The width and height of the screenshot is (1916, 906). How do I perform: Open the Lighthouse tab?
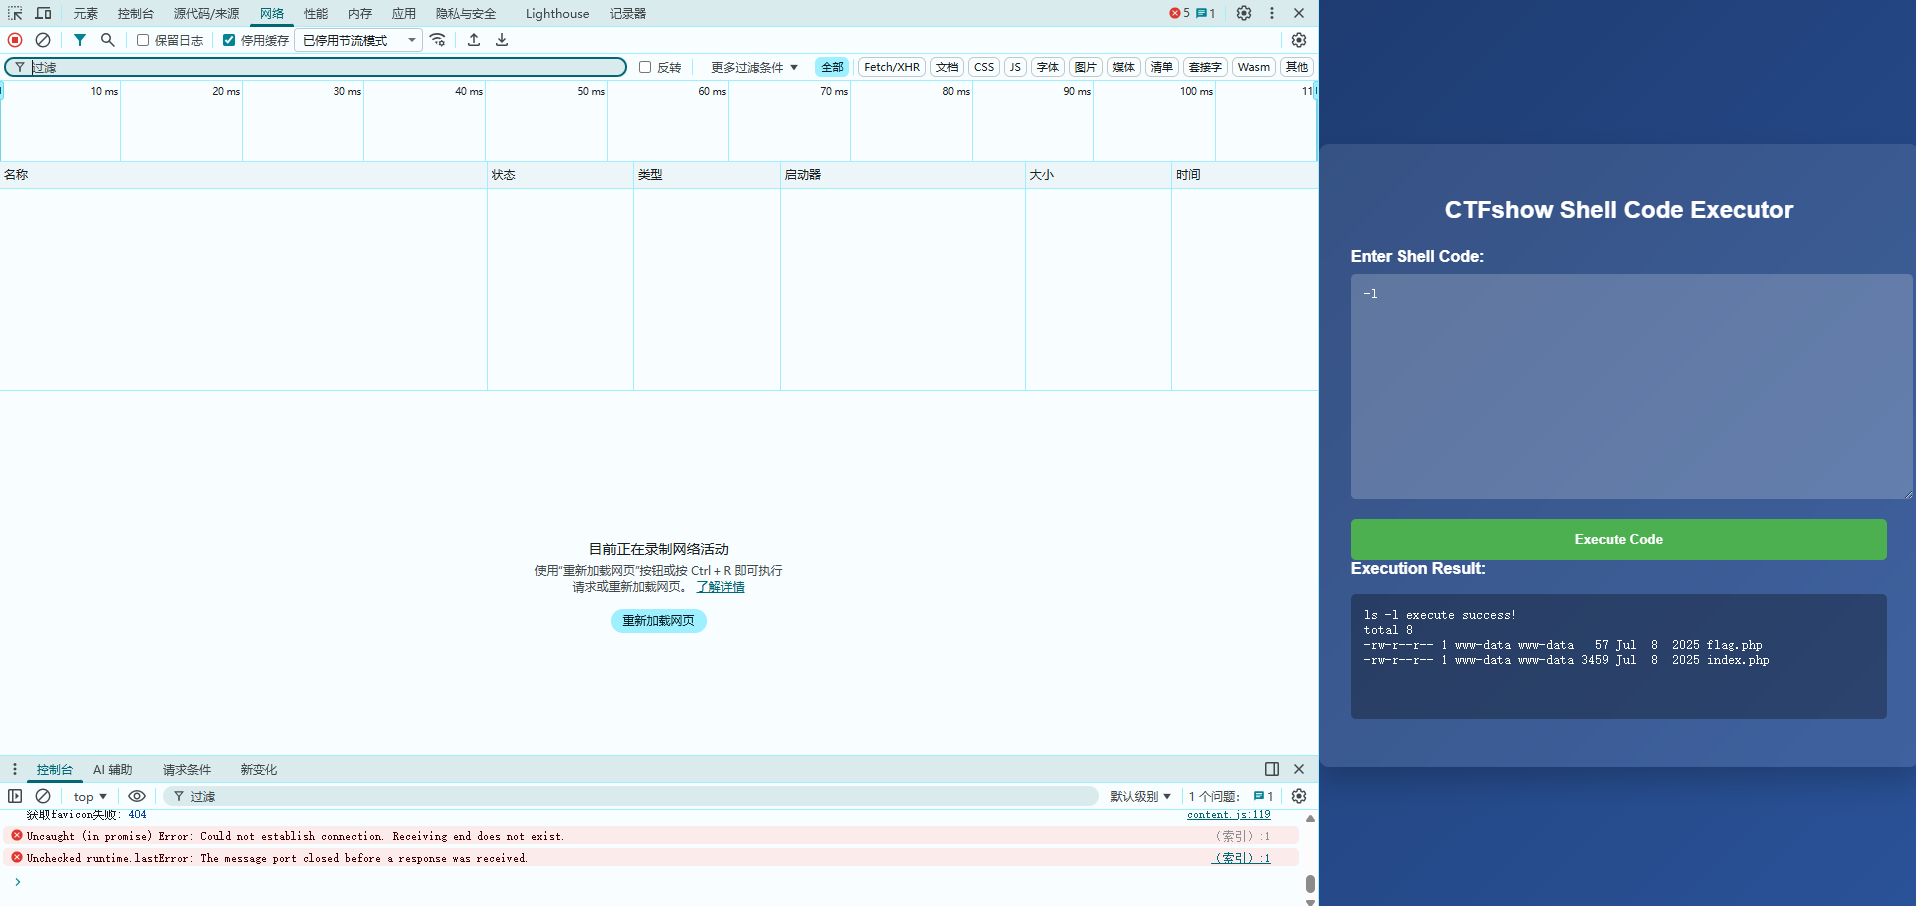coord(557,13)
